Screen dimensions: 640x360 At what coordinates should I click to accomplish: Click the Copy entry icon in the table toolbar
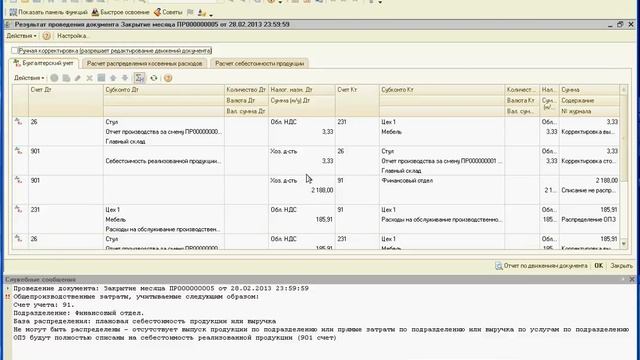(x=66, y=78)
